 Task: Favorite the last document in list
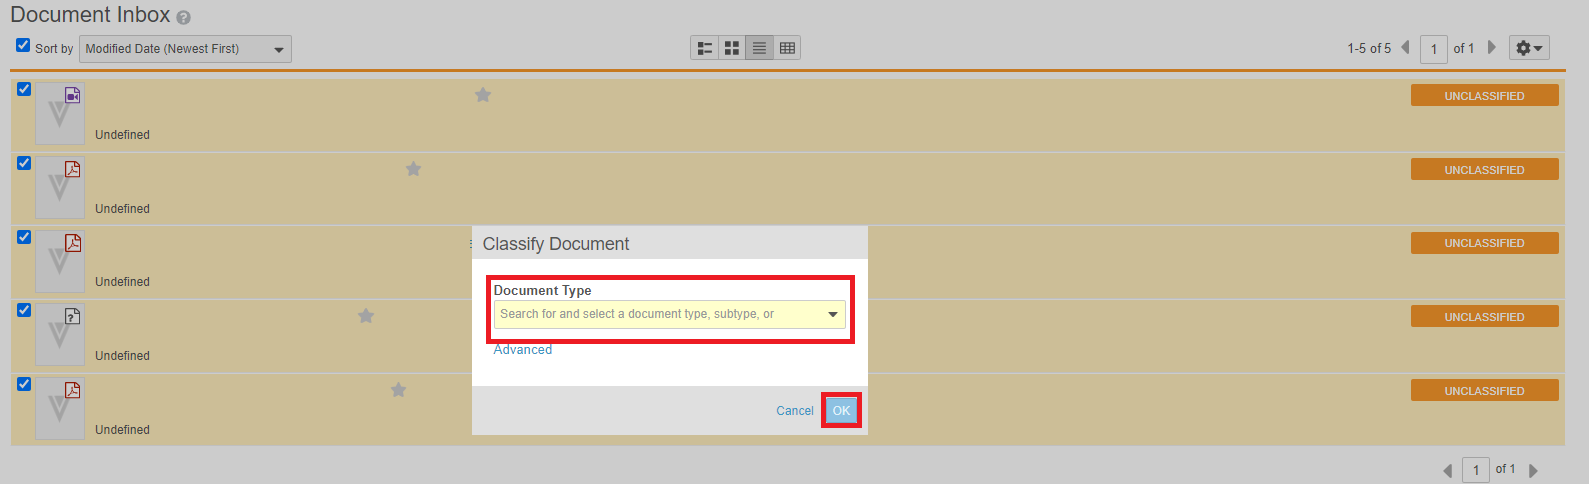398,390
